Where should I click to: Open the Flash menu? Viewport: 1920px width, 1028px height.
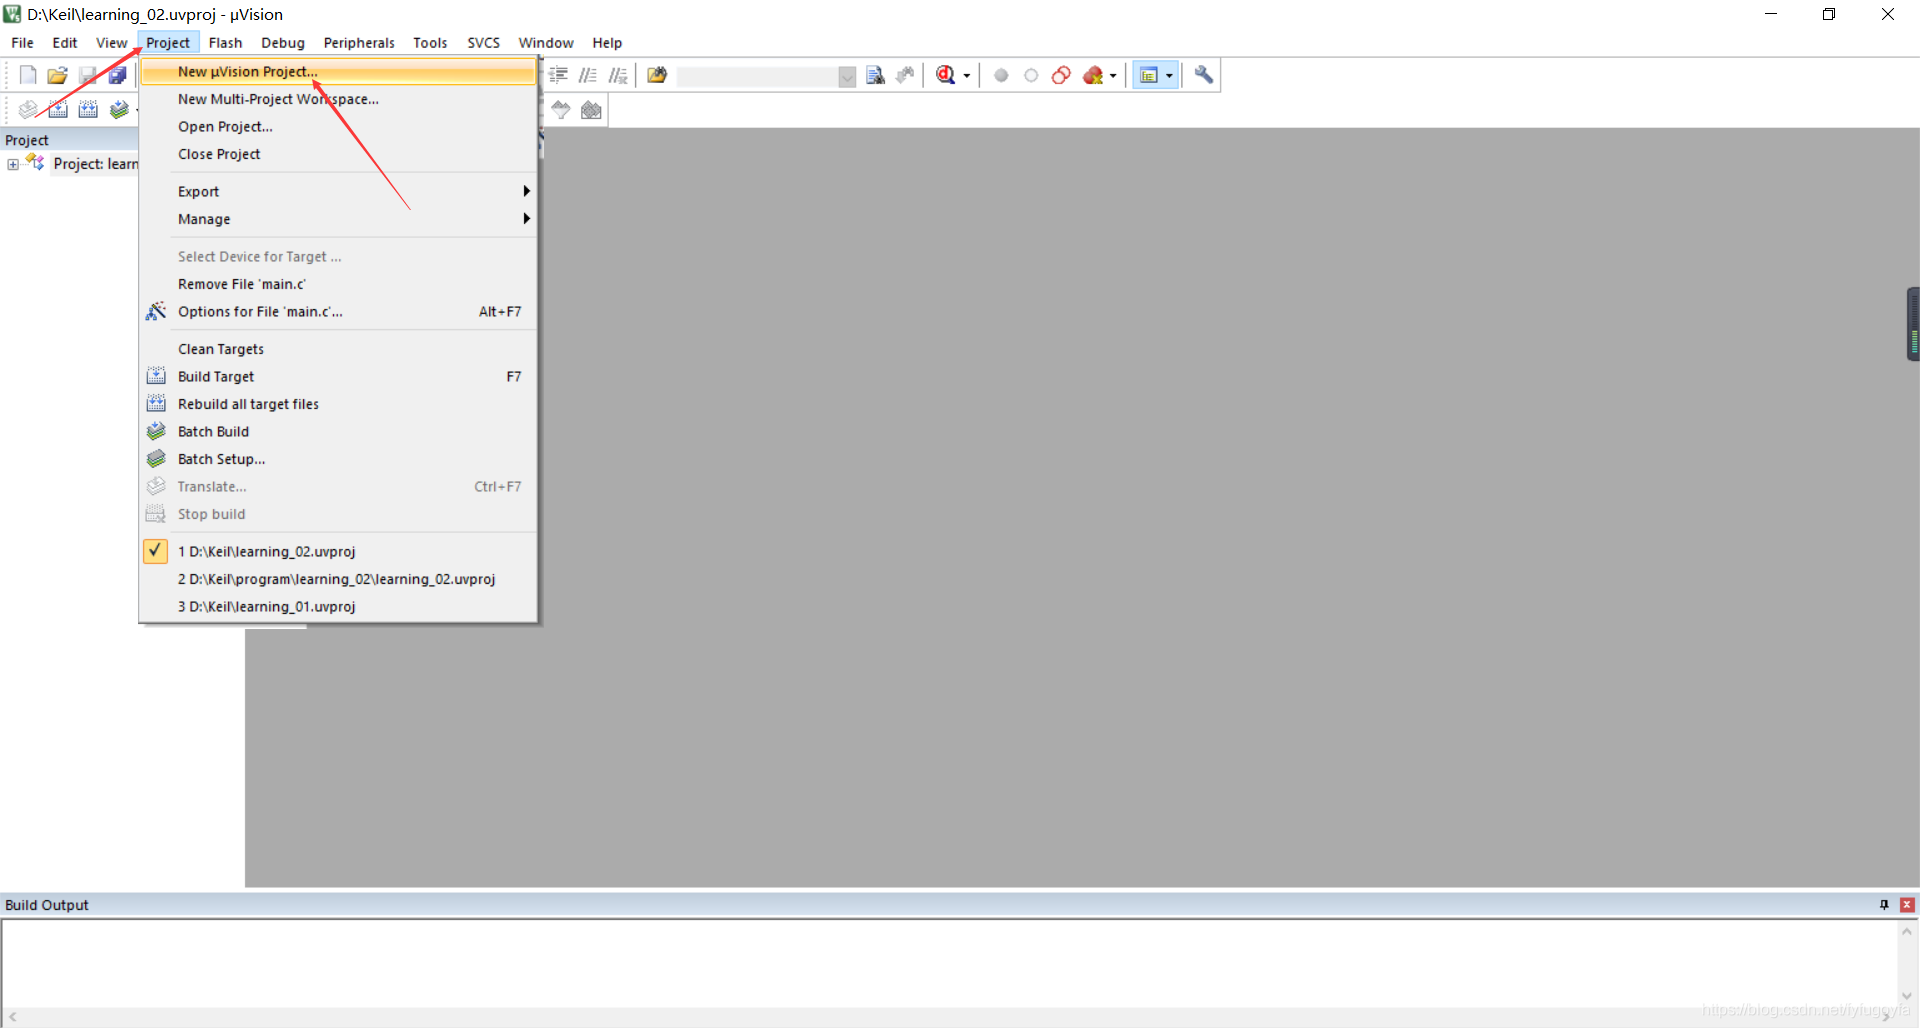click(225, 43)
